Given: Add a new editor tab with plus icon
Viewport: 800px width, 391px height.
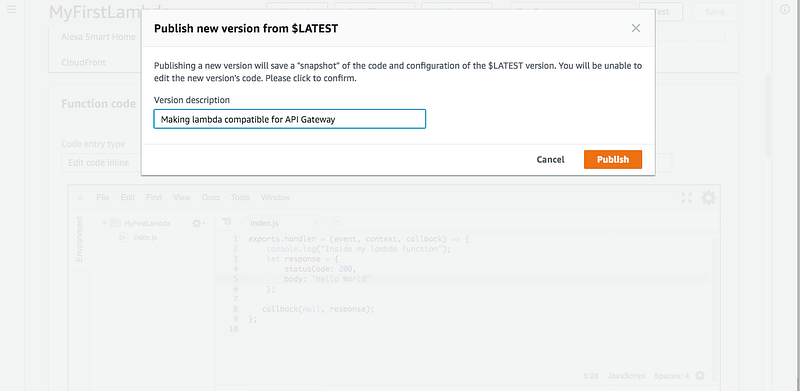Looking at the screenshot, I should [337, 222].
